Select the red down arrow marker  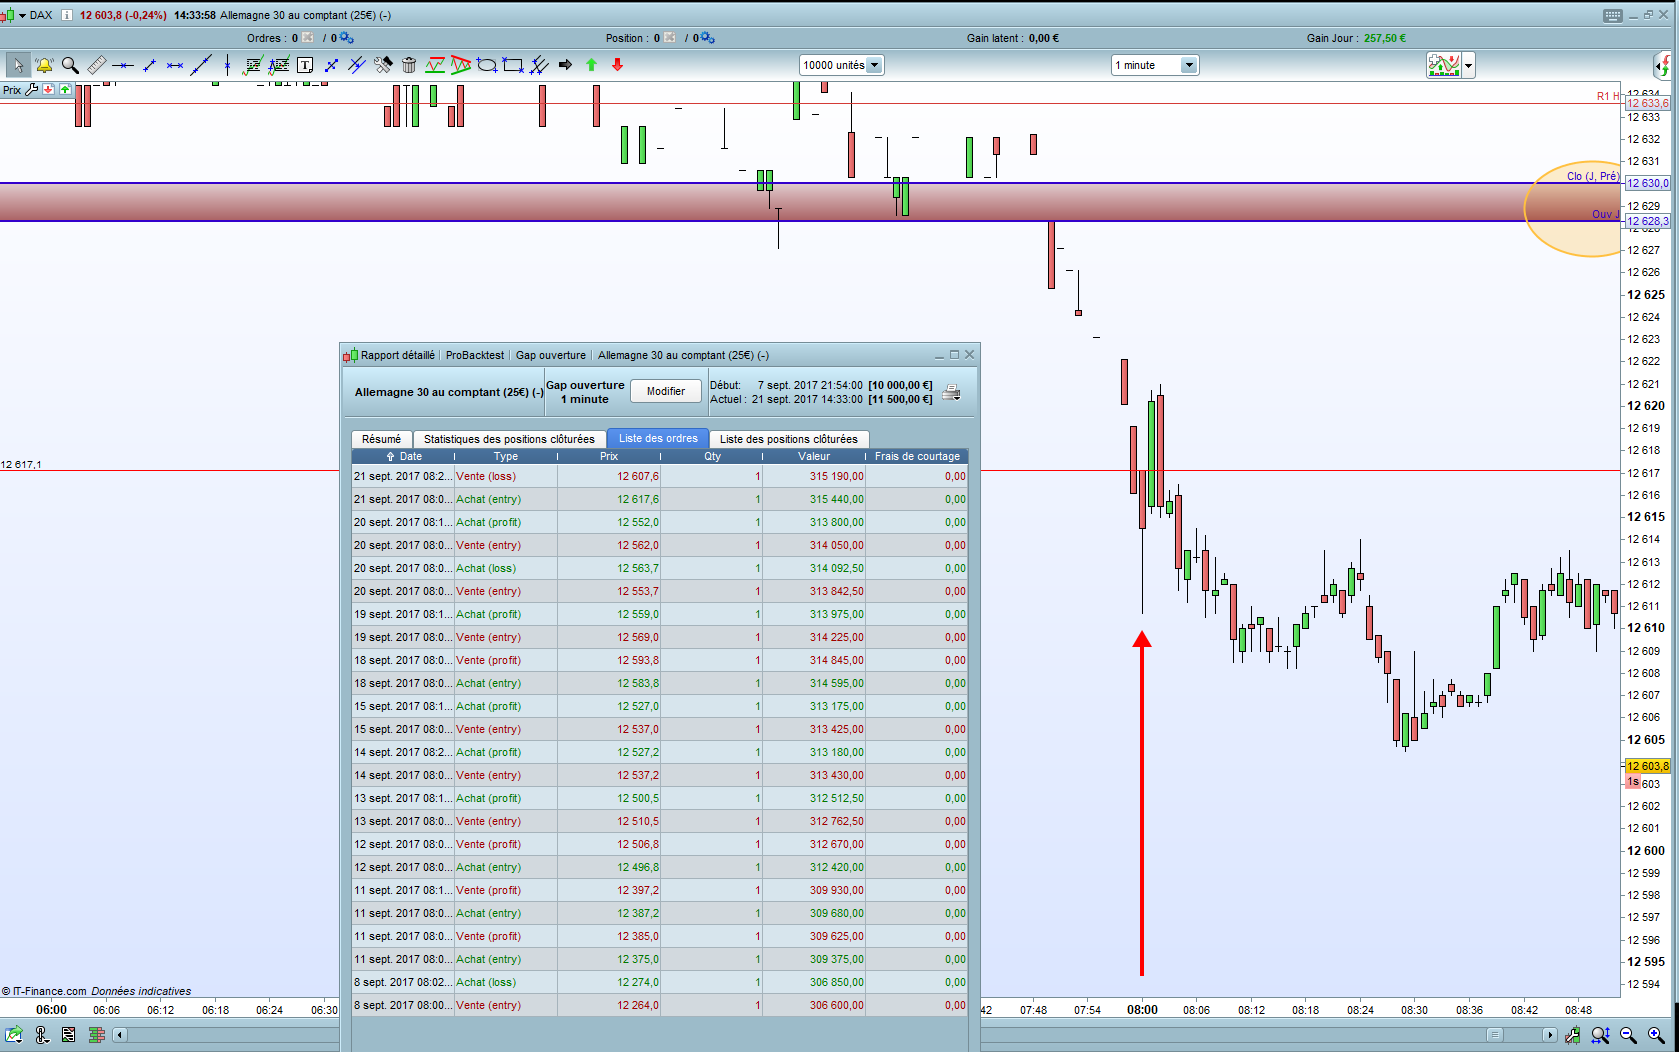click(x=617, y=65)
